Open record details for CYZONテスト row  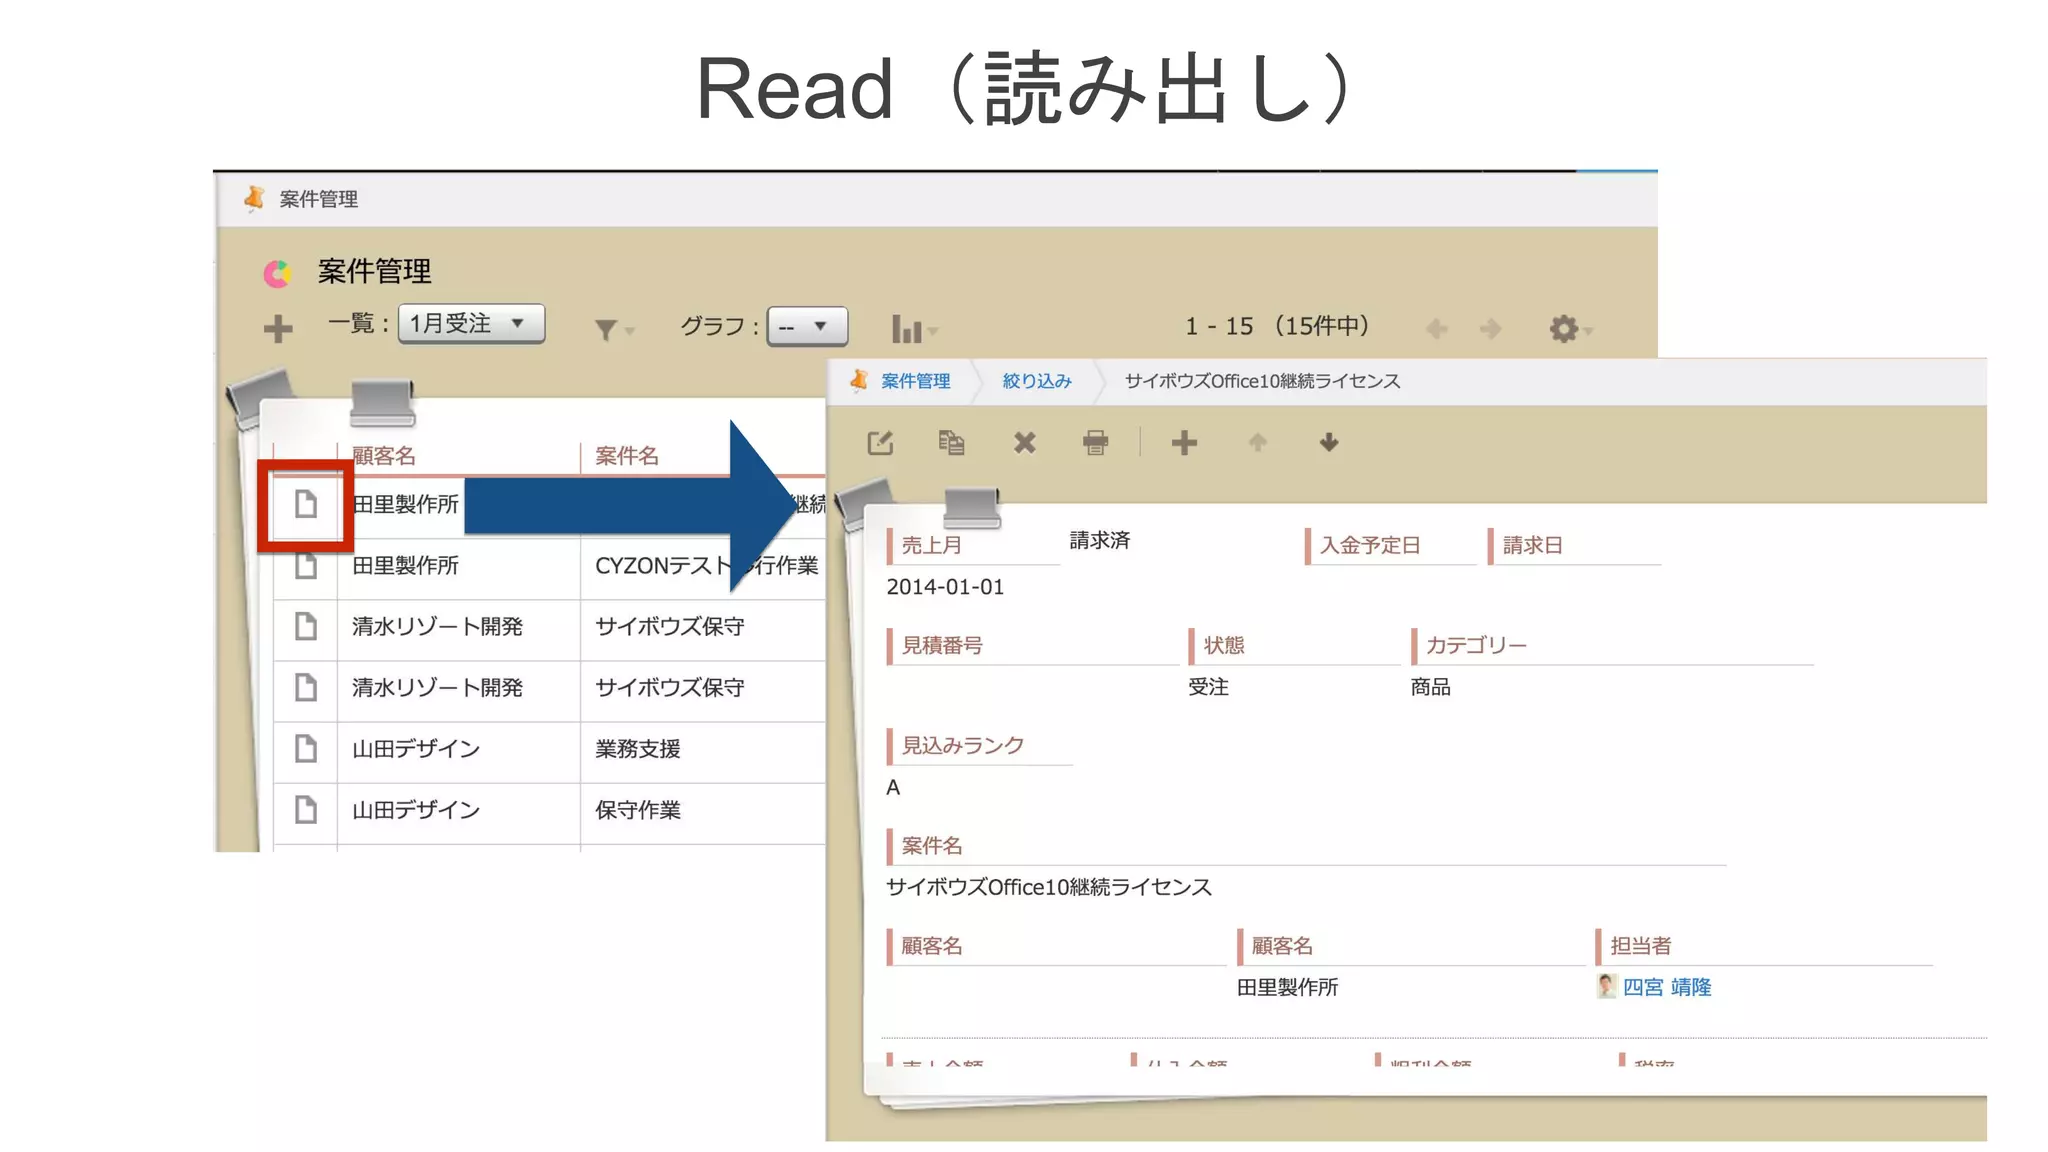(x=306, y=565)
